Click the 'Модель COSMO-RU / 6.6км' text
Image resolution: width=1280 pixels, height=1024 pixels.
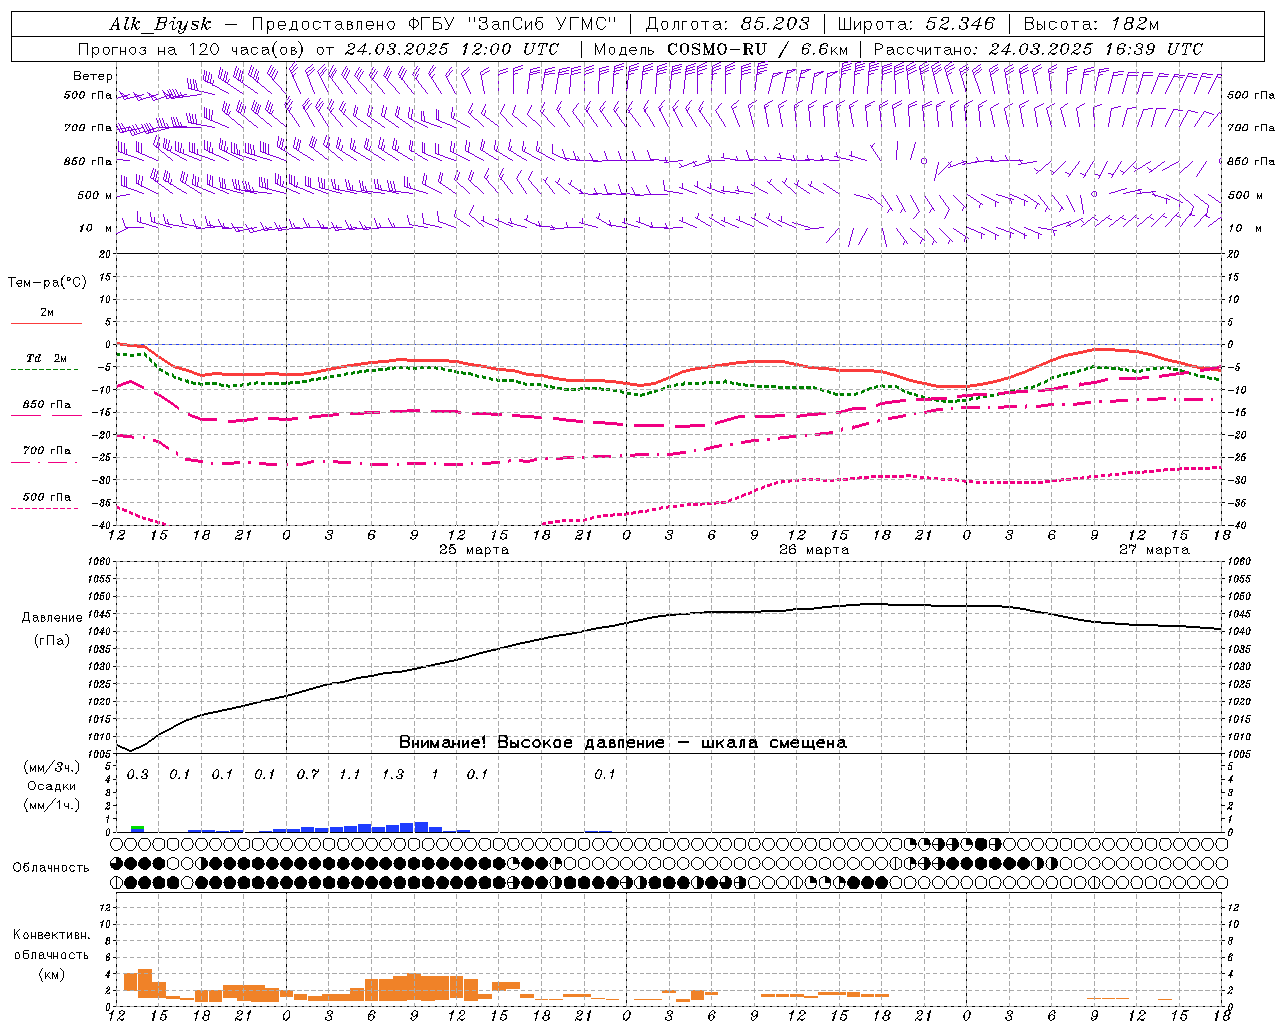(x=721, y=49)
